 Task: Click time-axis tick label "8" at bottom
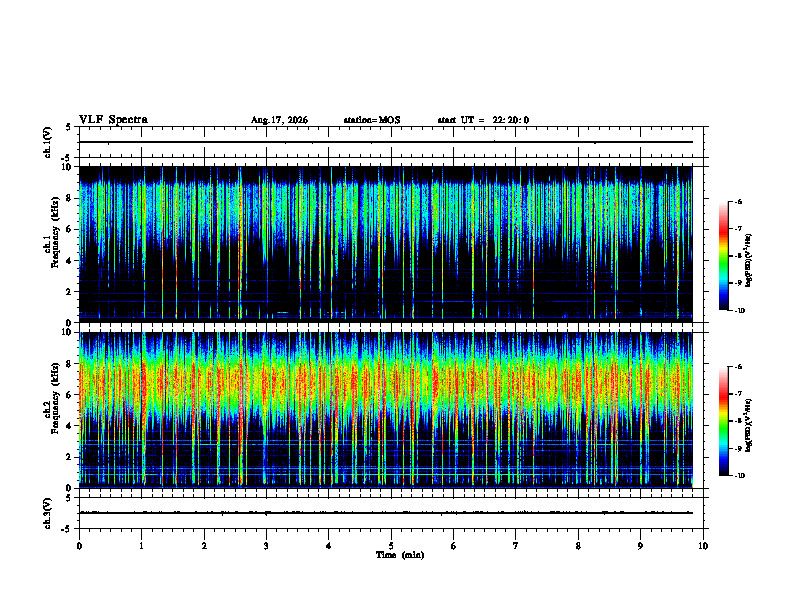point(578,546)
